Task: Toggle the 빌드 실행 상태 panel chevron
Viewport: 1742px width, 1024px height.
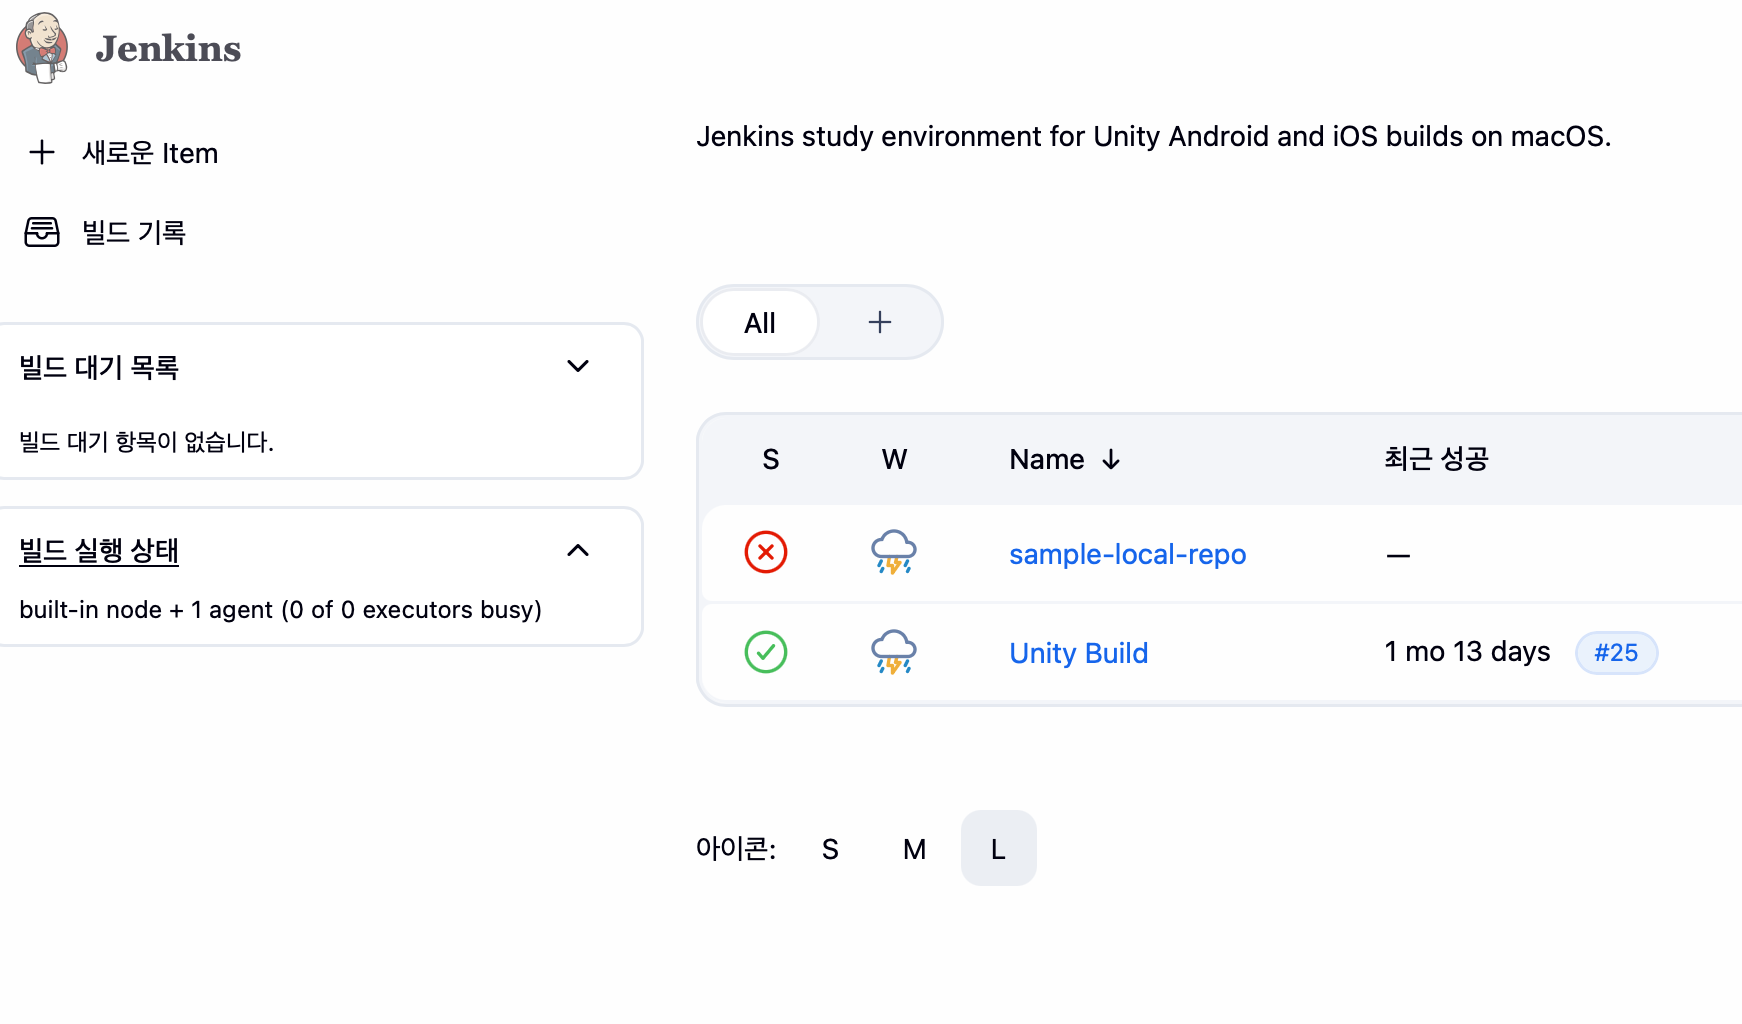Action: point(578,550)
